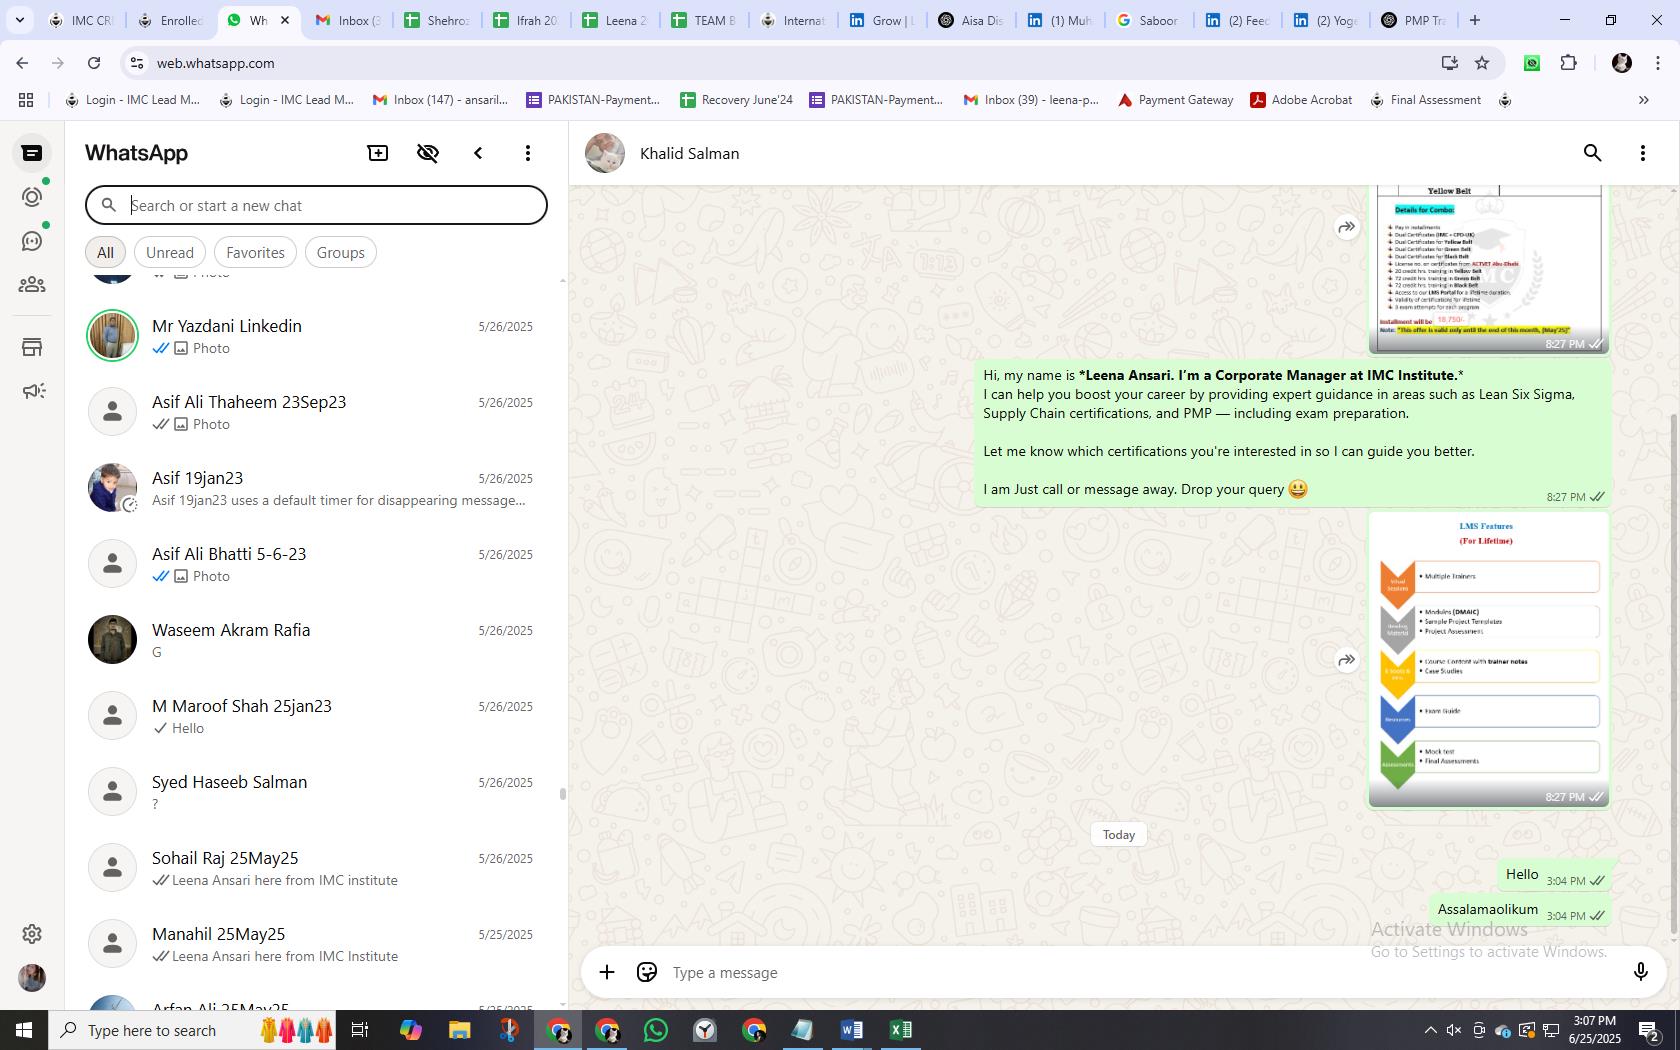
Task: Open WhatsApp Settings gear icon
Action: [32, 934]
